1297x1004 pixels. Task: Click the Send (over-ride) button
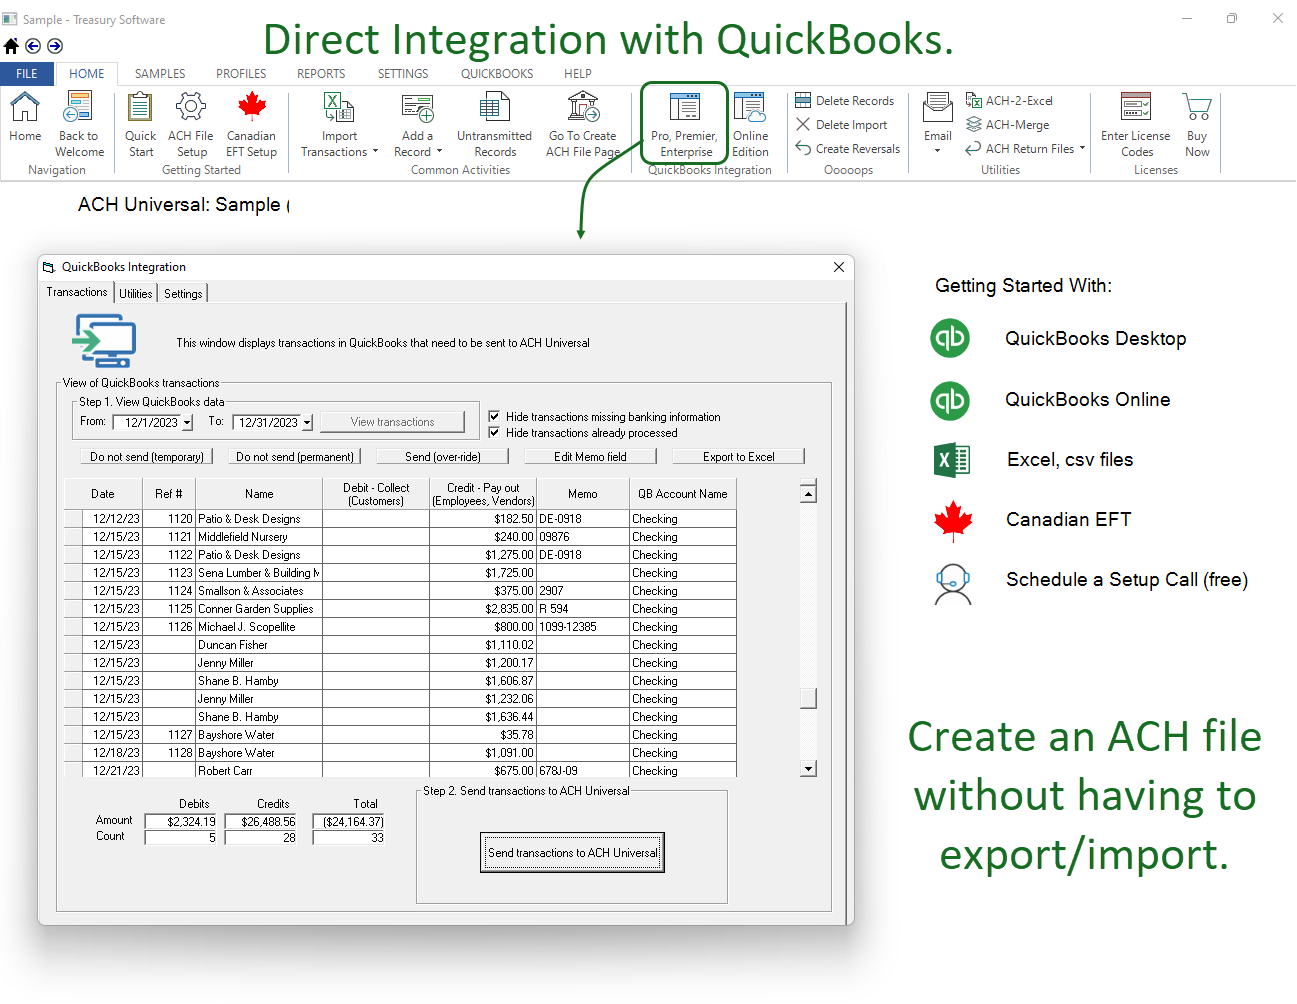443,456
